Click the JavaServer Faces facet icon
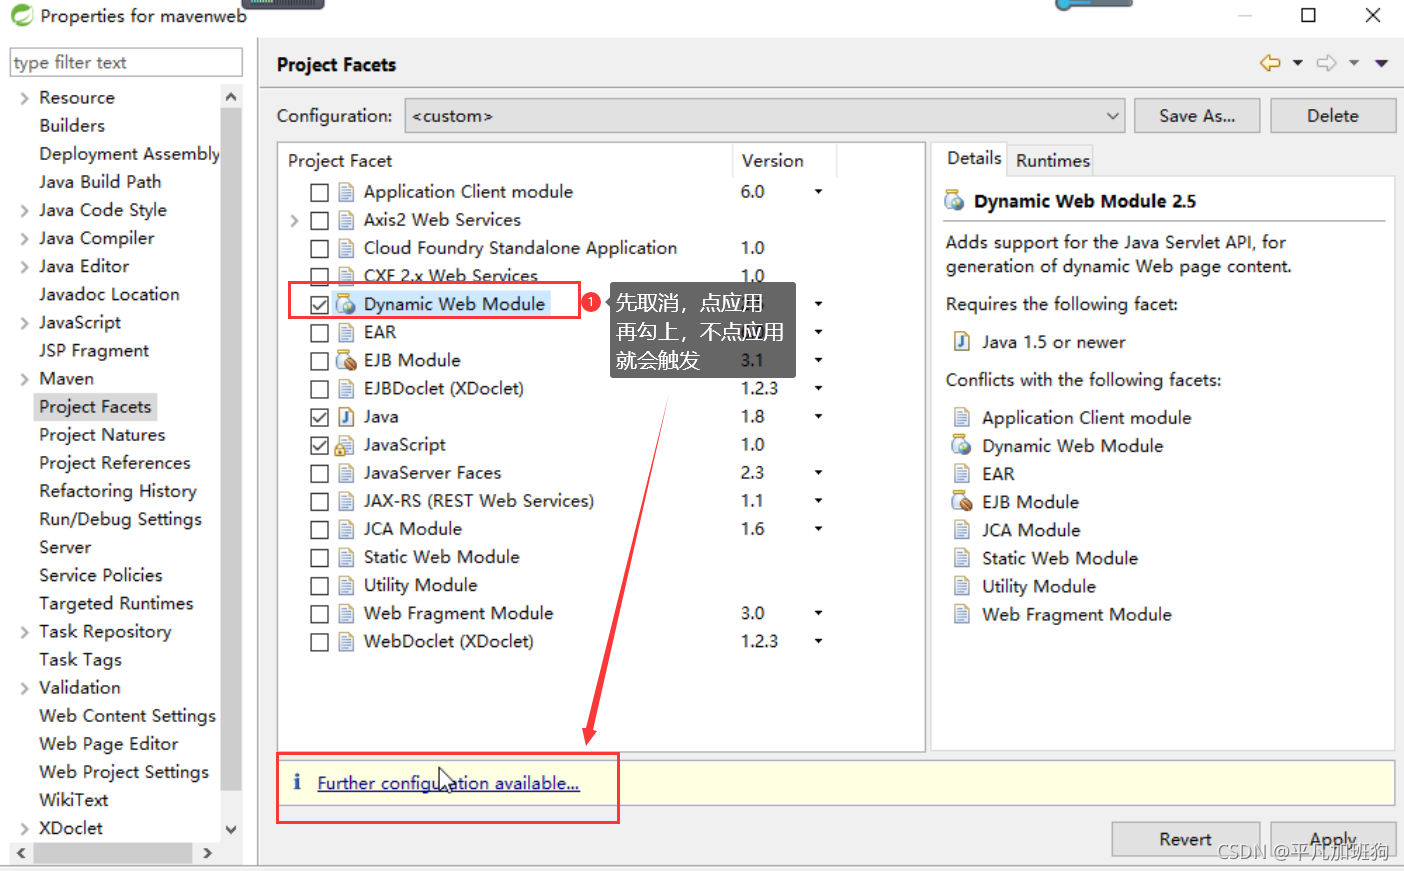This screenshot has height=871, width=1404. (346, 473)
